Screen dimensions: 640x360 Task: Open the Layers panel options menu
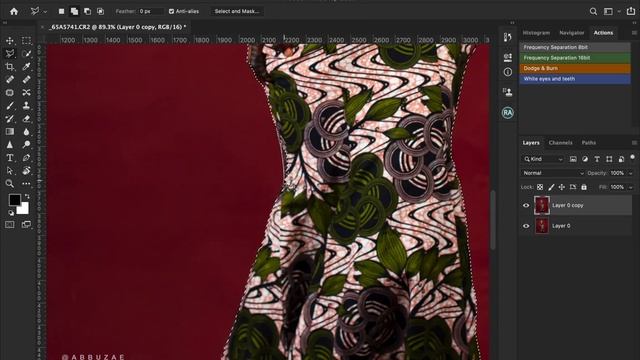click(x=634, y=143)
